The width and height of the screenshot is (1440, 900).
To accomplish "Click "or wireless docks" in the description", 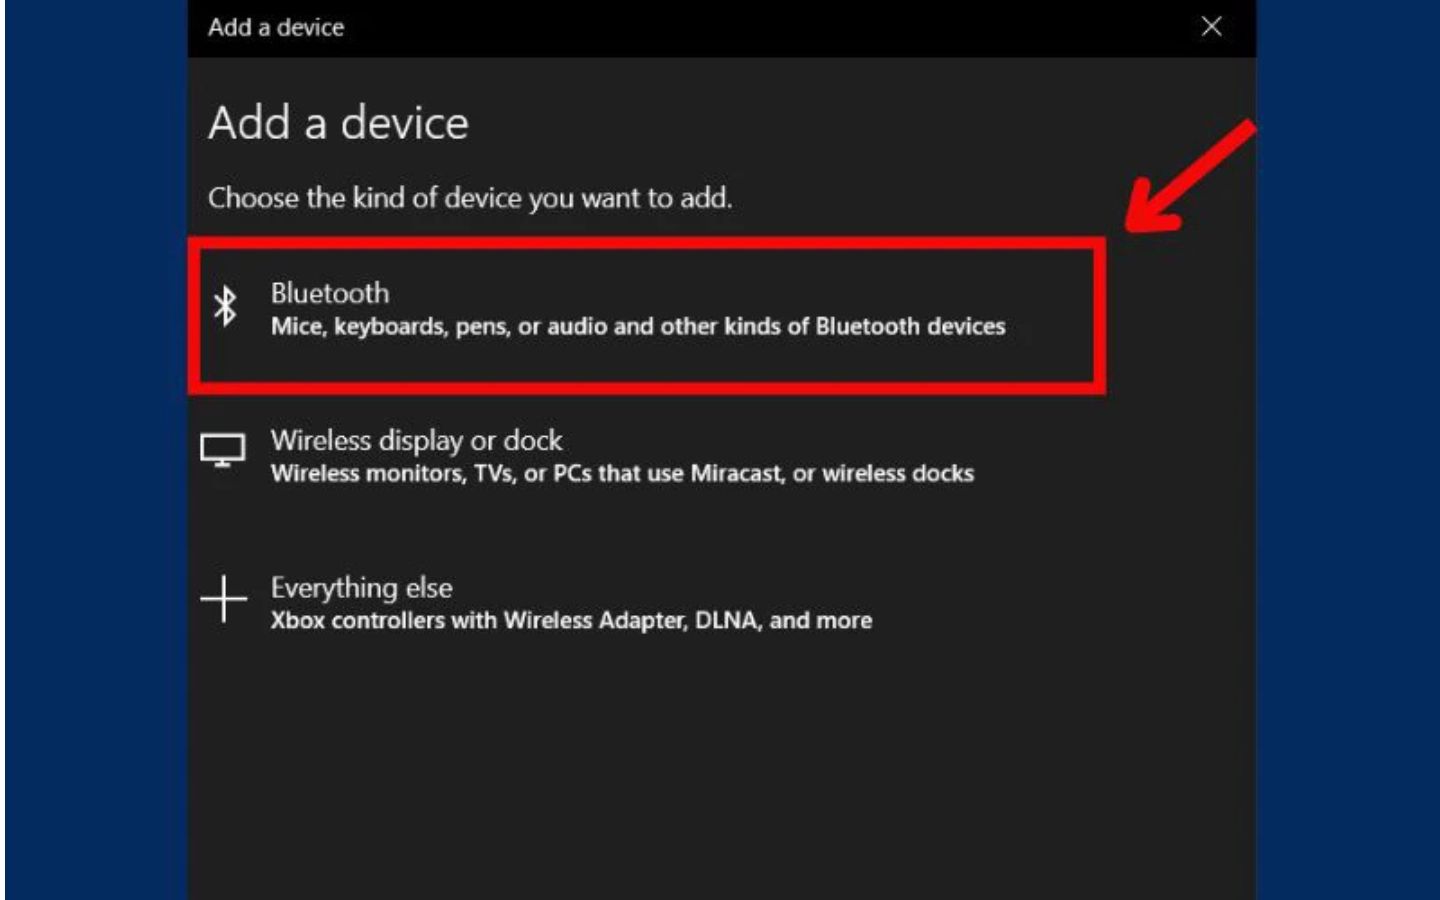I will point(883,474).
